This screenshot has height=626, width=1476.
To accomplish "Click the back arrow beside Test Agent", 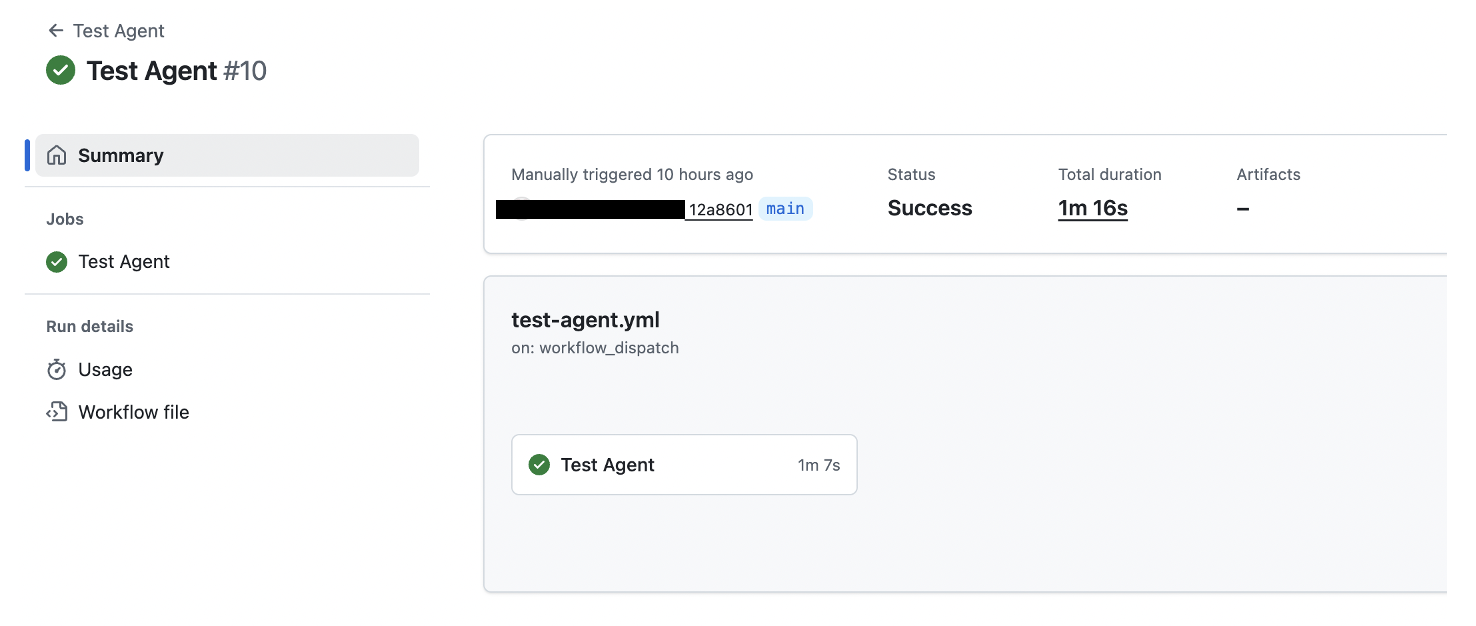I will (56, 30).
